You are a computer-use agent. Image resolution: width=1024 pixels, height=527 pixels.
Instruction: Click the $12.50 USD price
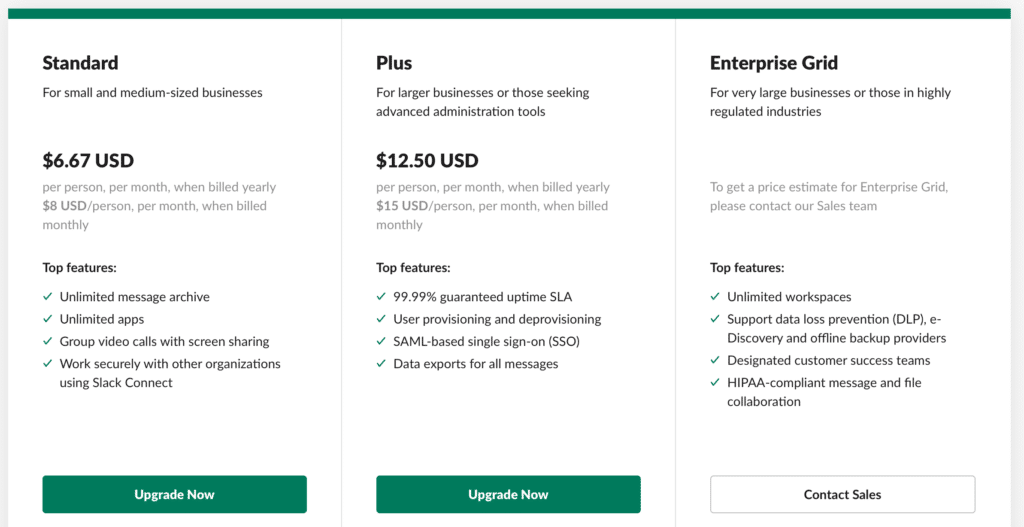(x=427, y=160)
